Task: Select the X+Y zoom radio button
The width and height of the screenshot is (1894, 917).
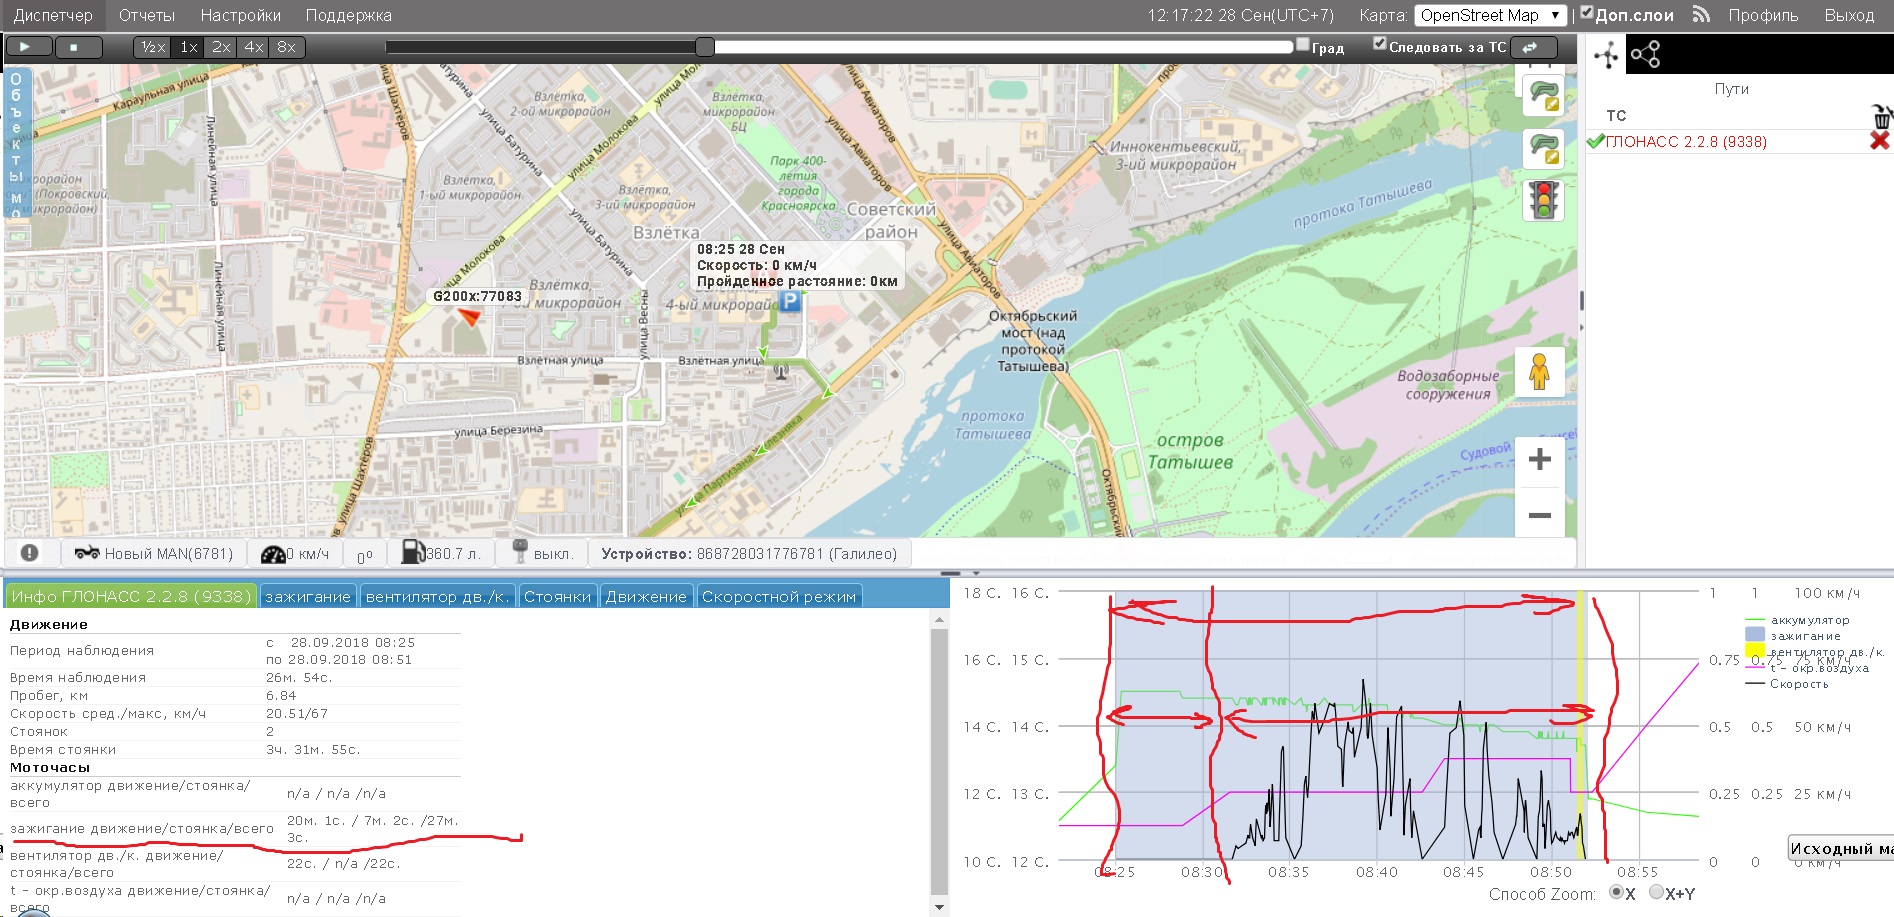Action: coord(1656,892)
